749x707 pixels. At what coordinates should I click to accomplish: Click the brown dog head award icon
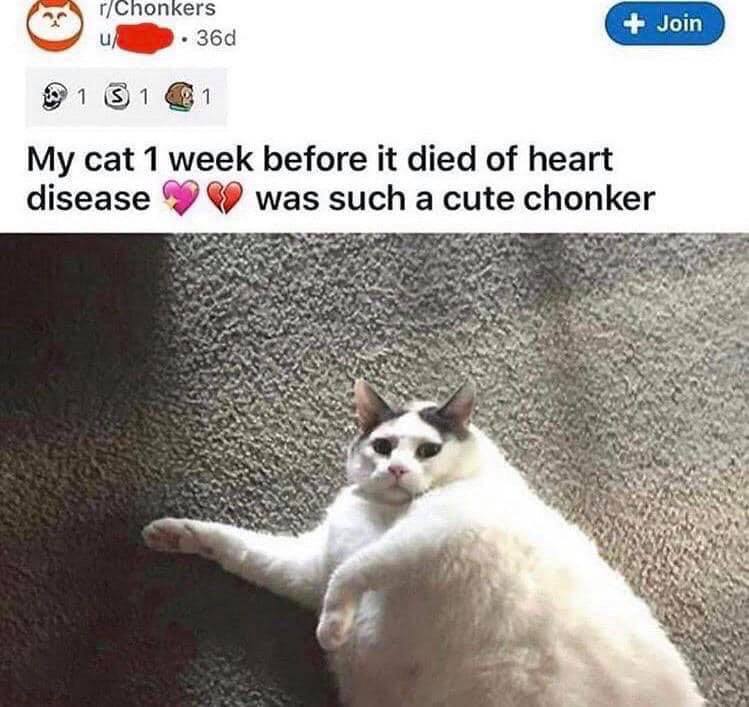tap(180, 97)
